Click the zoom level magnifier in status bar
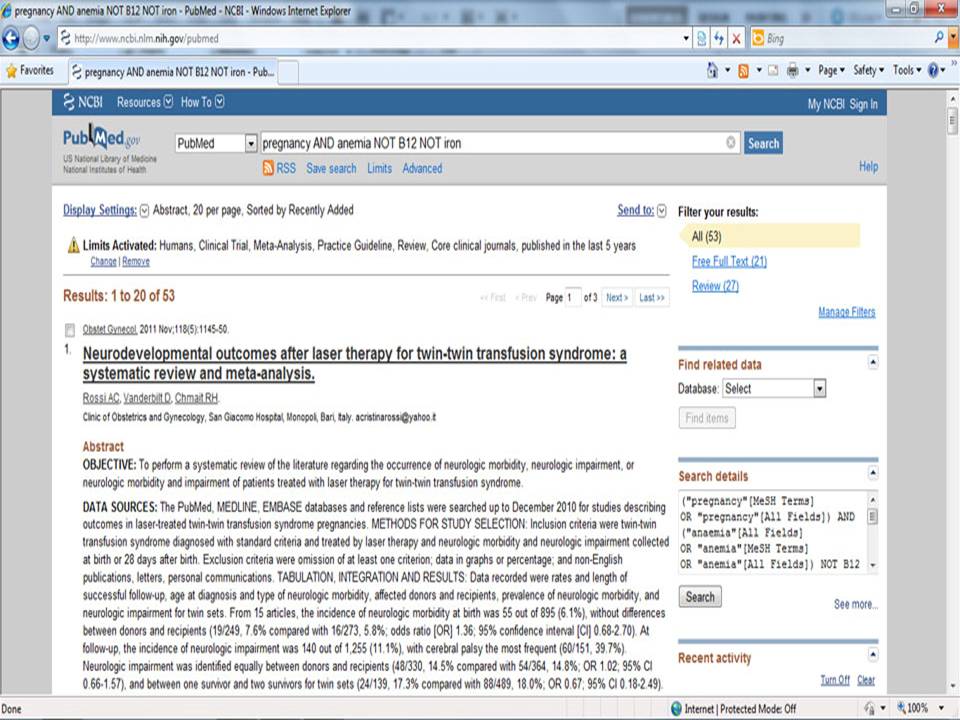The height and width of the screenshot is (720, 960). [902, 708]
